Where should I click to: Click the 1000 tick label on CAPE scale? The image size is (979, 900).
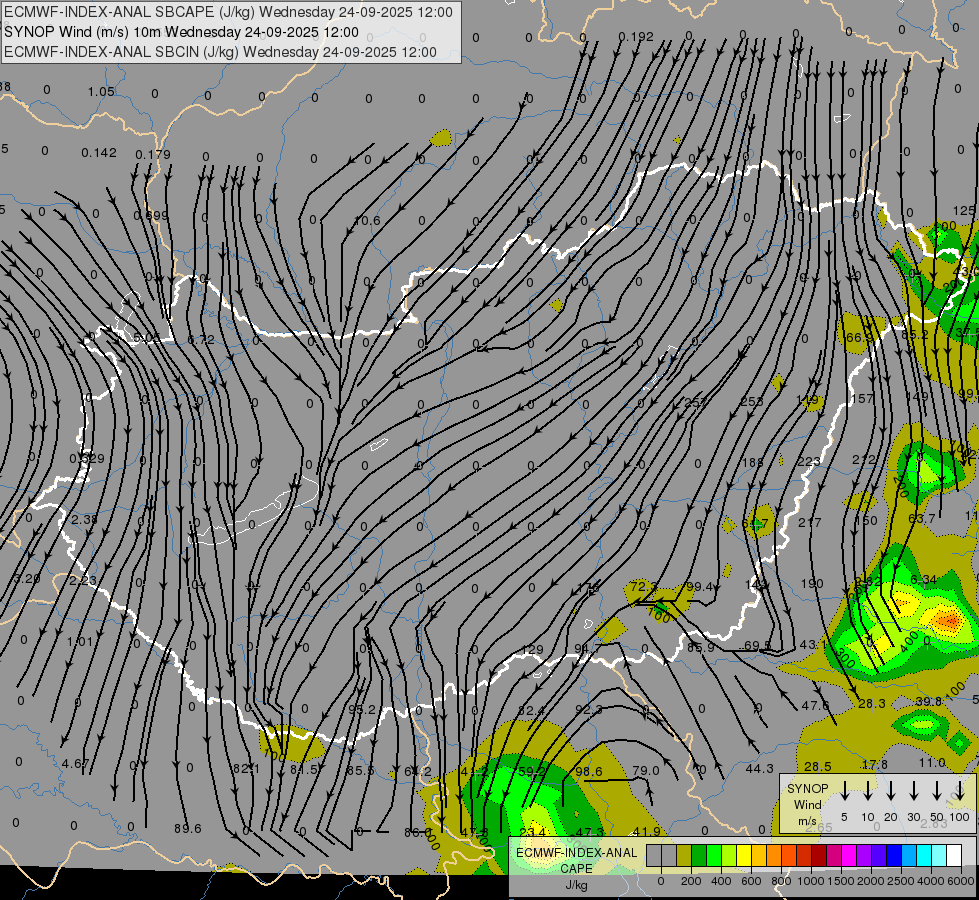point(811,881)
